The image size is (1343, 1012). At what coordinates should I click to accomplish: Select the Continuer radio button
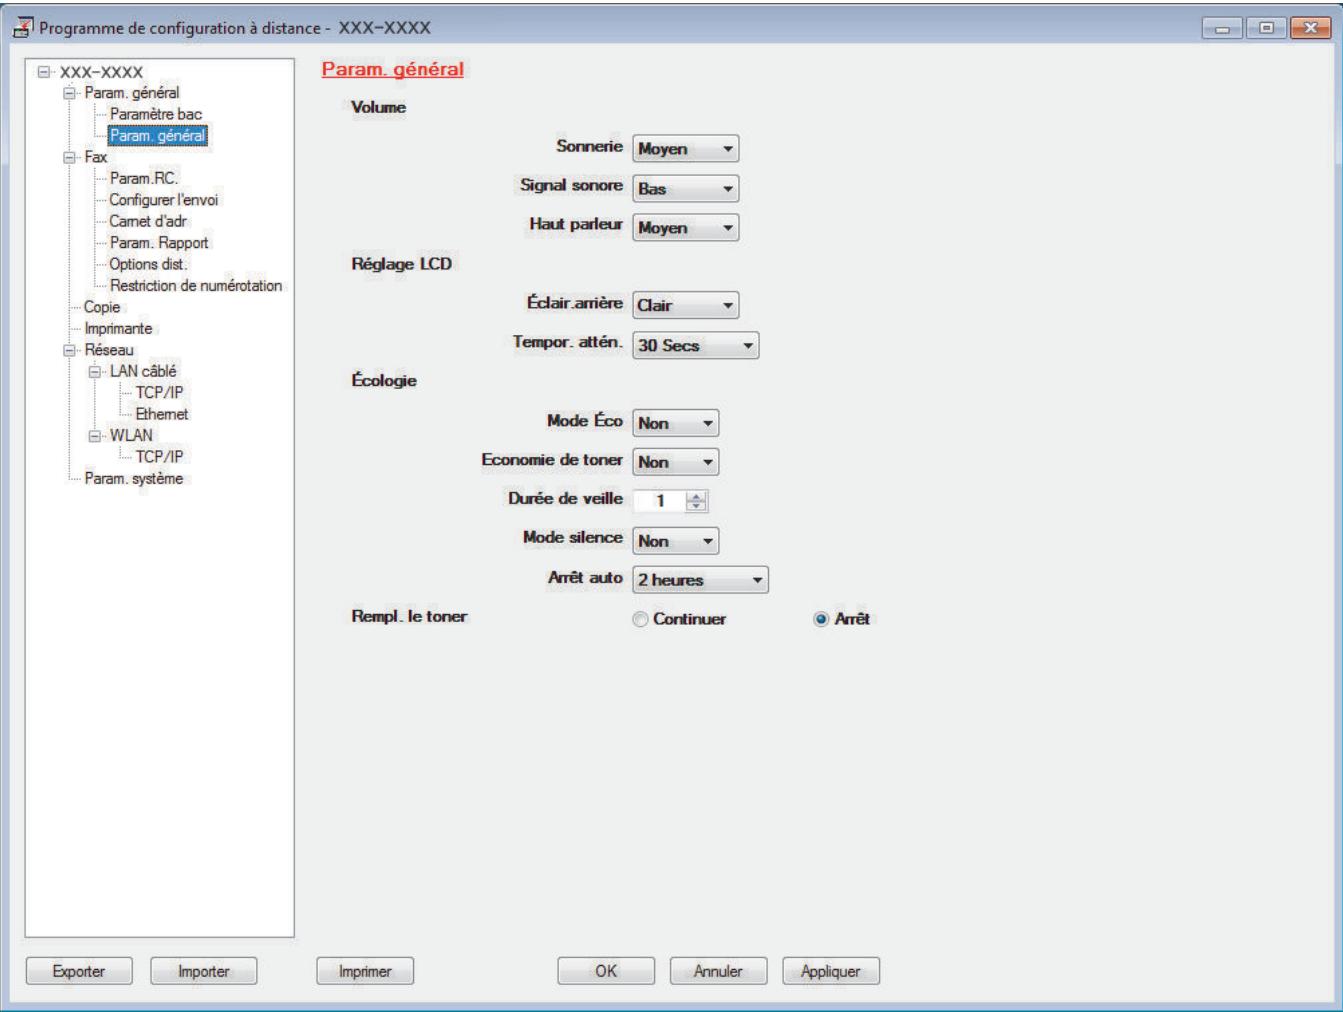[640, 620]
